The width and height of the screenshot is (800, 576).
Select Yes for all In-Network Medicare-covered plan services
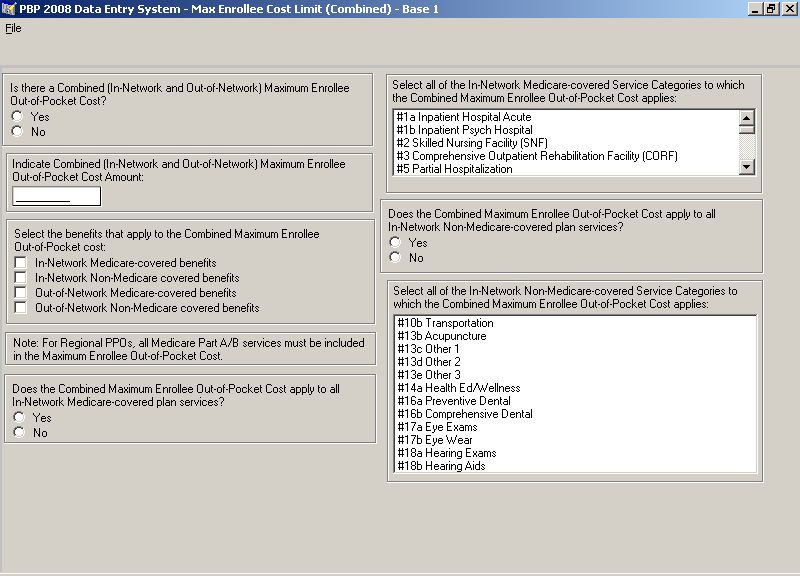click(x=19, y=417)
